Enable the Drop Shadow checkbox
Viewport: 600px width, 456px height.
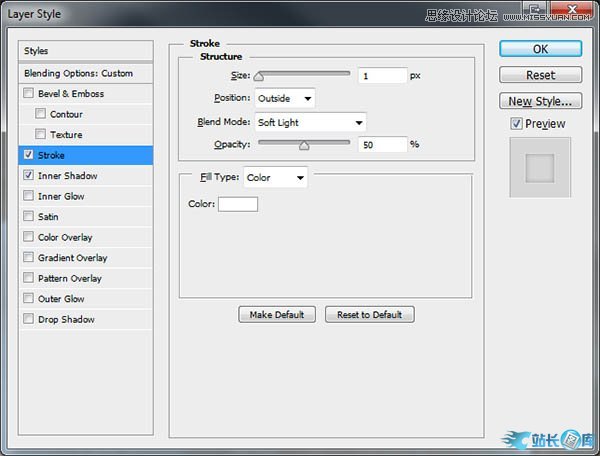pyautogui.click(x=29, y=320)
